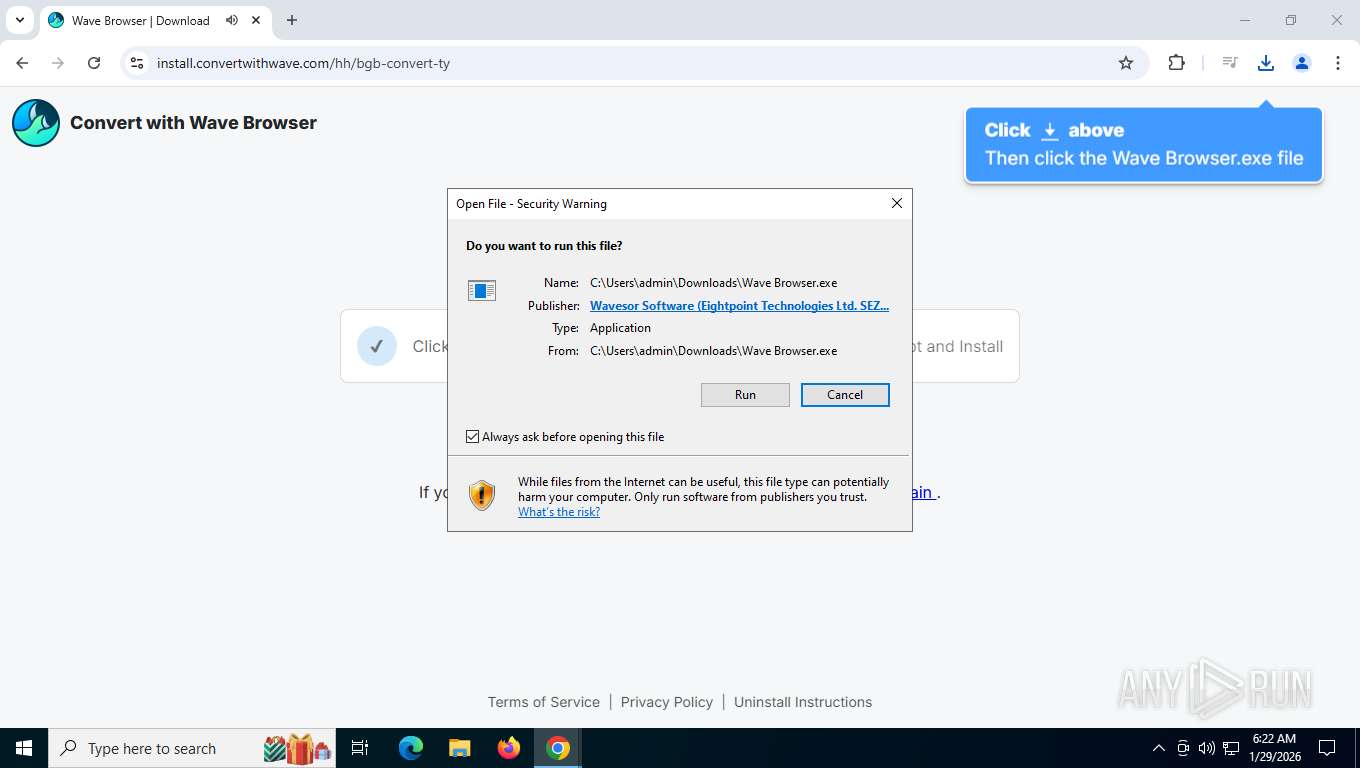Image resolution: width=1360 pixels, height=768 pixels.
Task: Click 'Convert with Wave Browser' heading
Action: pyautogui.click(x=193, y=123)
